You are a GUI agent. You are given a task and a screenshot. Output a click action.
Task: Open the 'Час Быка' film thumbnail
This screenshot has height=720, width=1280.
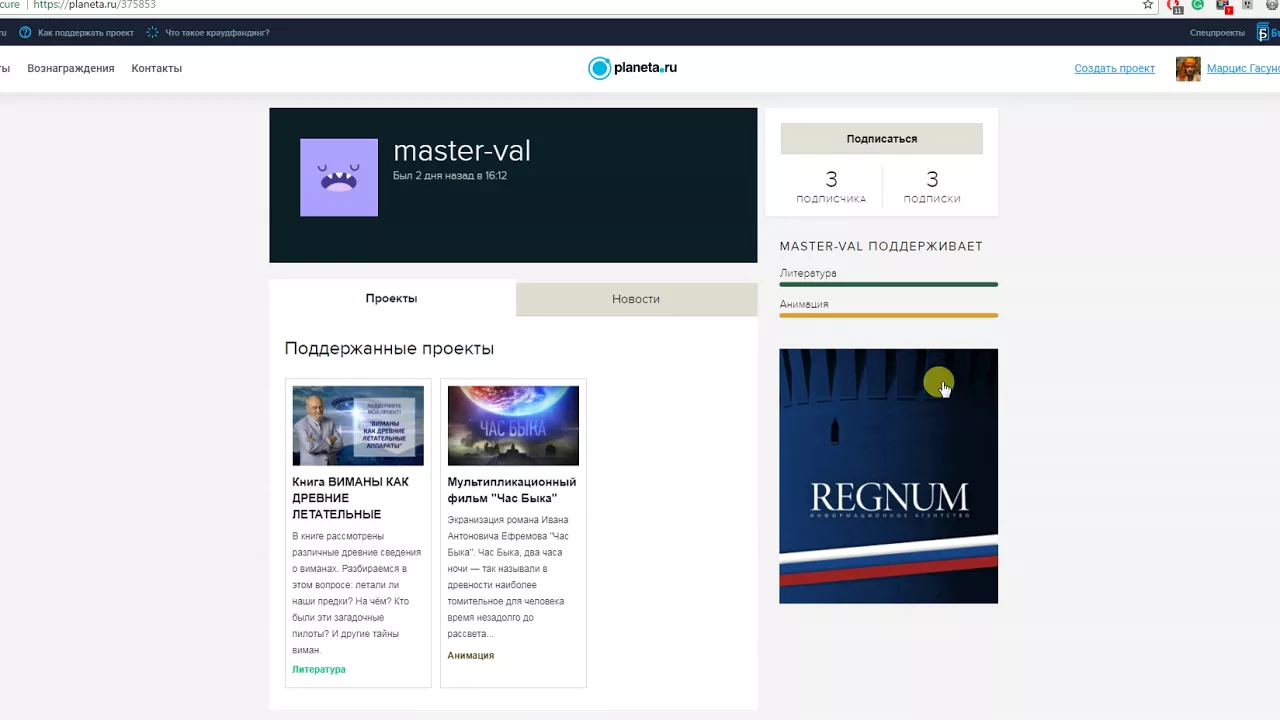pyautogui.click(x=513, y=426)
